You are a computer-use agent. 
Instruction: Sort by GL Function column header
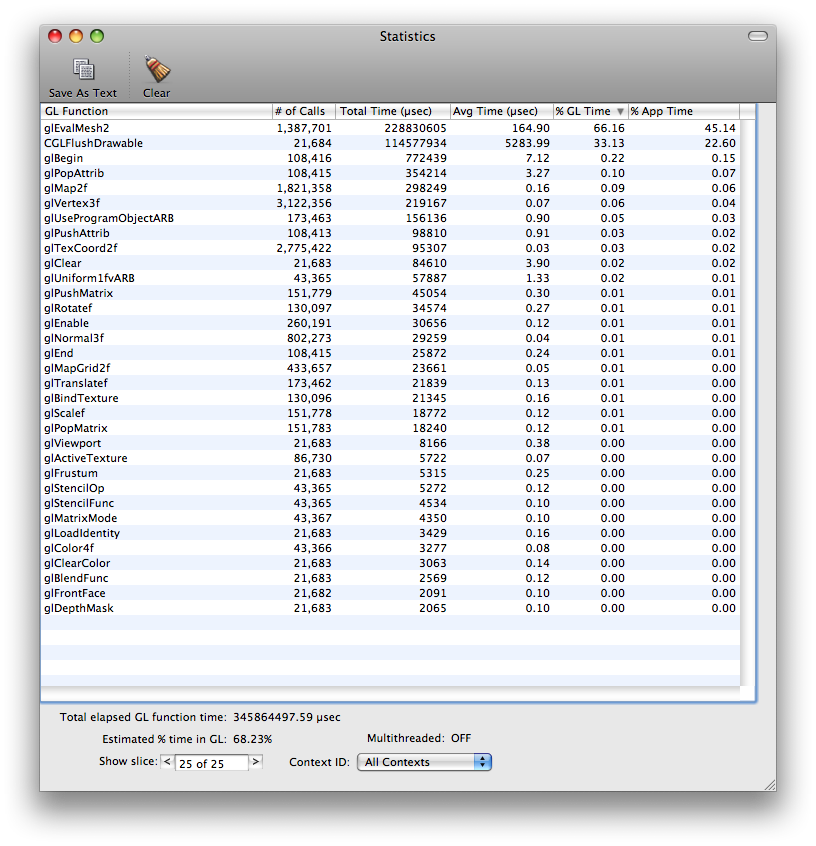157,111
